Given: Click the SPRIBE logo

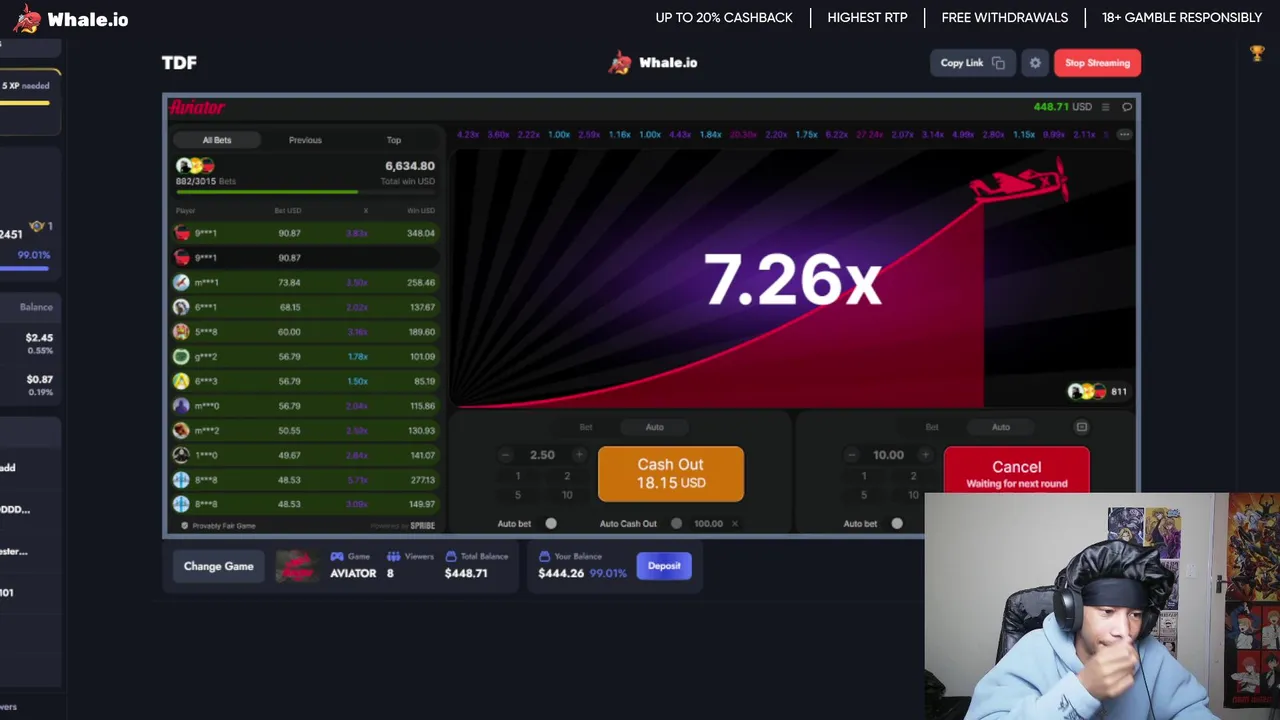Looking at the screenshot, I should click(x=422, y=526).
